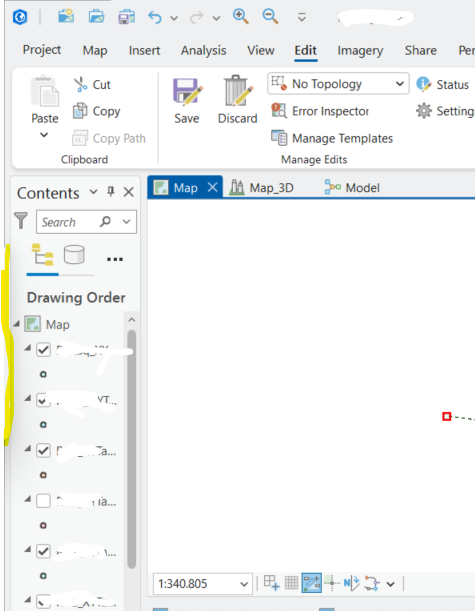Save edits with the Save button

pos(187,101)
